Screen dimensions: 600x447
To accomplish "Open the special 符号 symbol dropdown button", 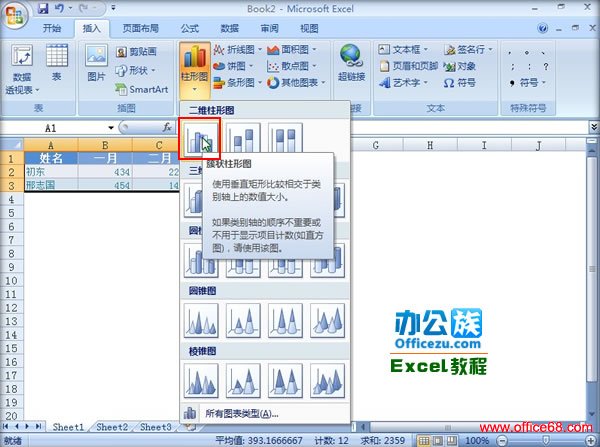I will [x=527, y=83].
